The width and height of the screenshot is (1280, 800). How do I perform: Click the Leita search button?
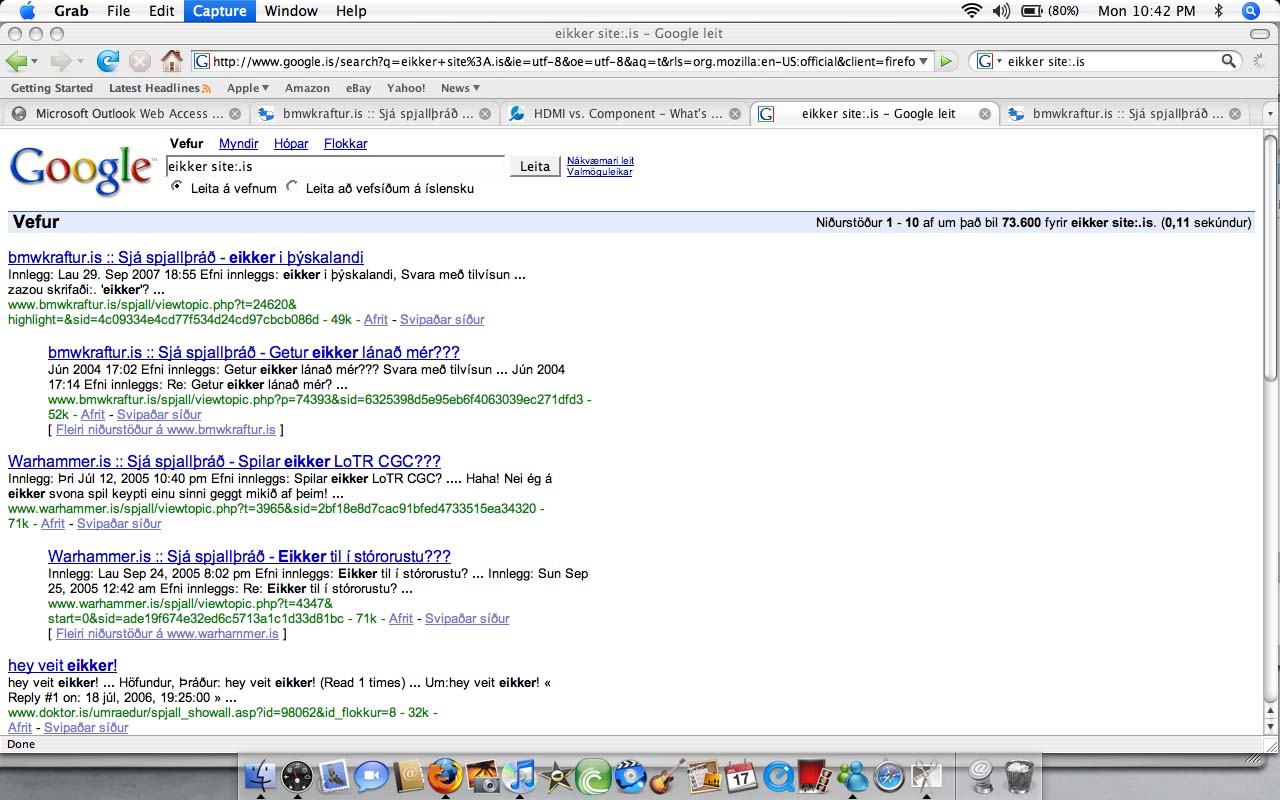535,166
